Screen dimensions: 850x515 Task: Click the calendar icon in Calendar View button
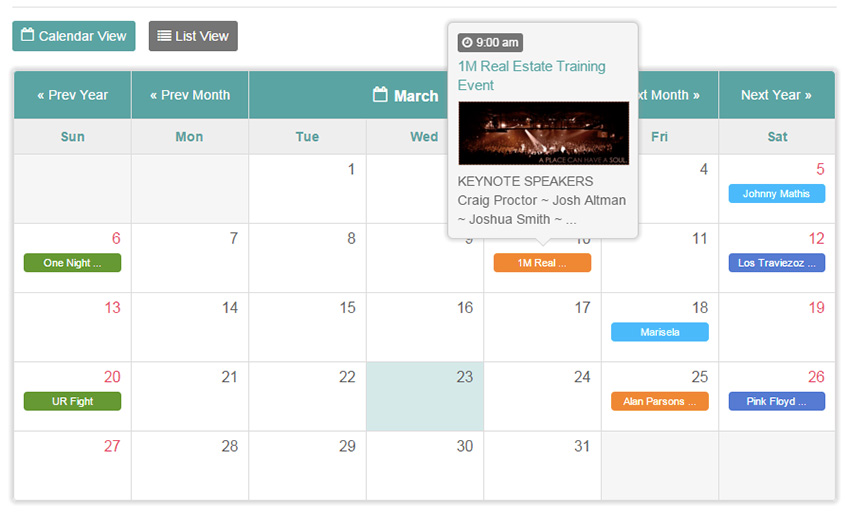[x=28, y=35]
